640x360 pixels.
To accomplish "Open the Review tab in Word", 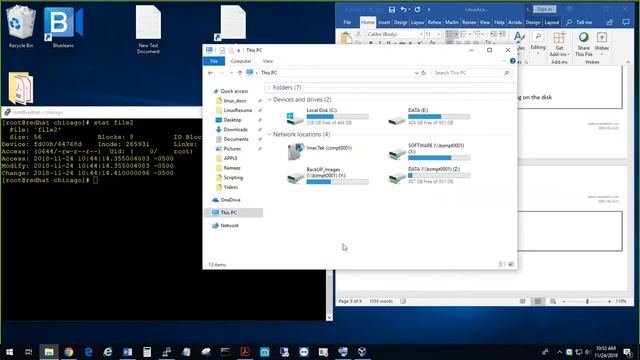I will (x=469, y=22).
